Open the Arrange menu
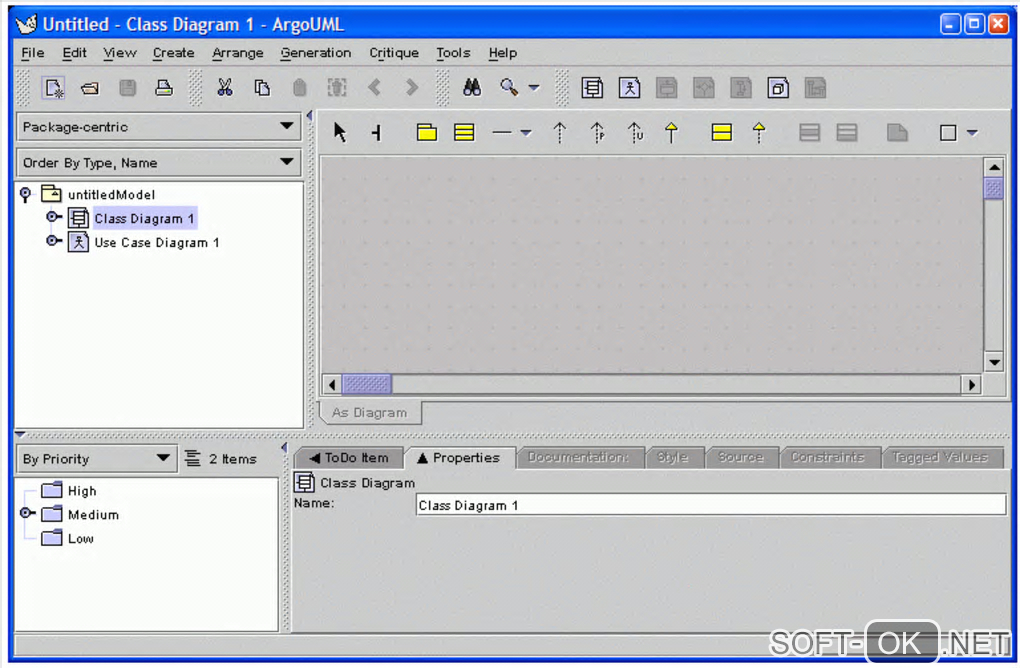This screenshot has width=1020, height=668. (x=237, y=53)
